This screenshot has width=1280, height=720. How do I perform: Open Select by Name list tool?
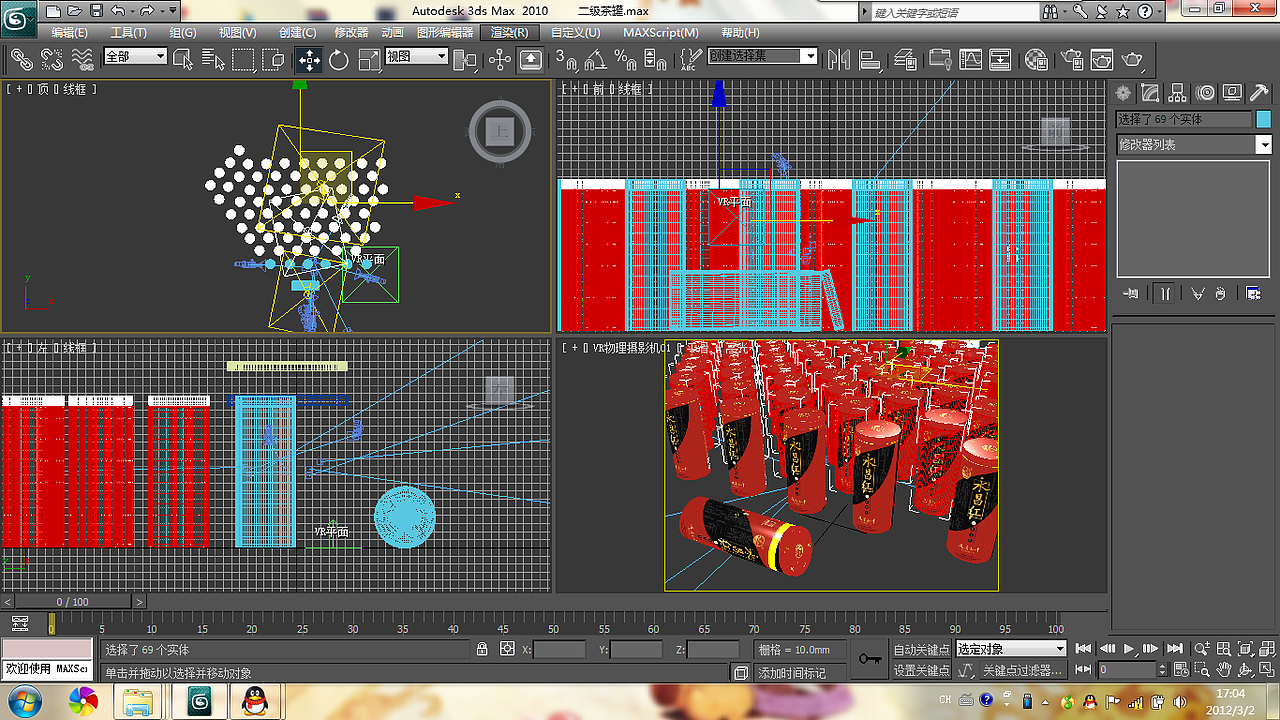coord(213,59)
